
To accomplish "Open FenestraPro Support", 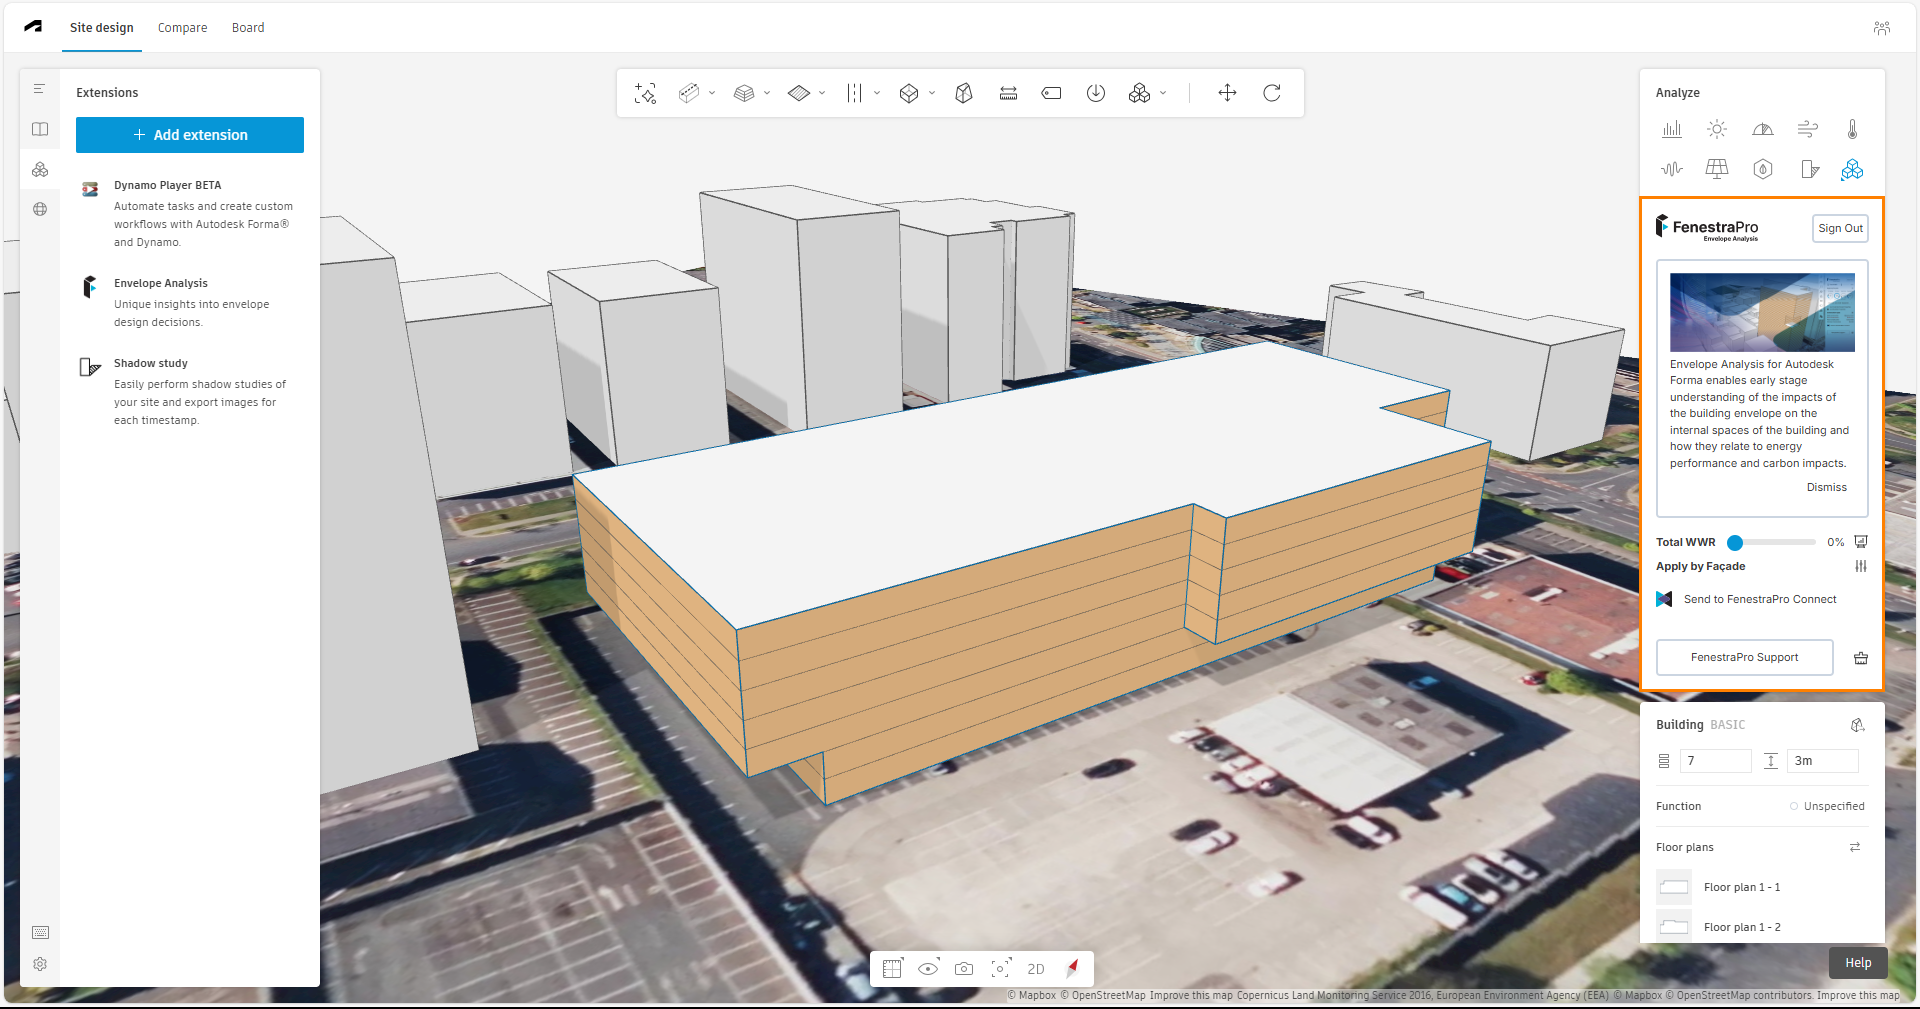I will 1744,657.
